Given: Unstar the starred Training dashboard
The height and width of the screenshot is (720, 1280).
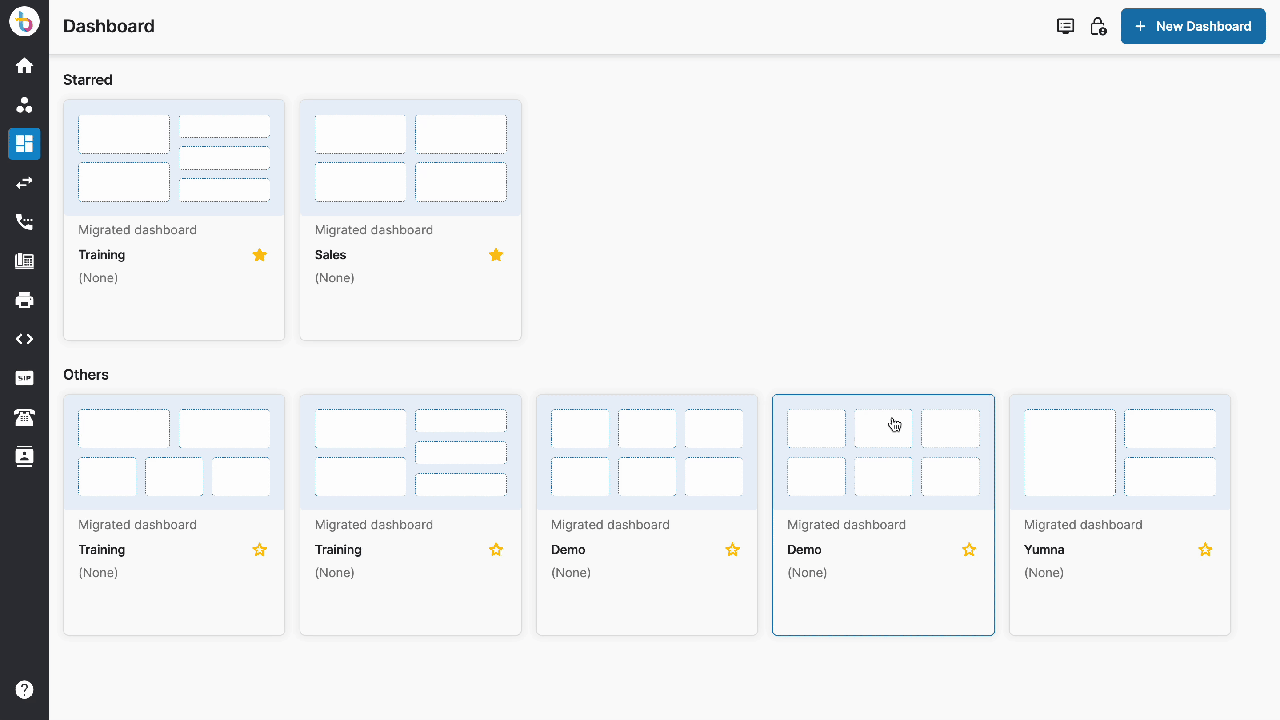Looking at the screenshot, I should (x=260, y=255).
